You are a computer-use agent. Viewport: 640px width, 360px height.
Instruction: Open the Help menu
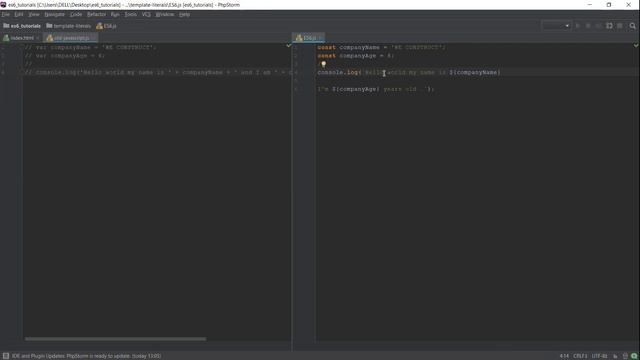pyautogui.click(x=184, y=14)
